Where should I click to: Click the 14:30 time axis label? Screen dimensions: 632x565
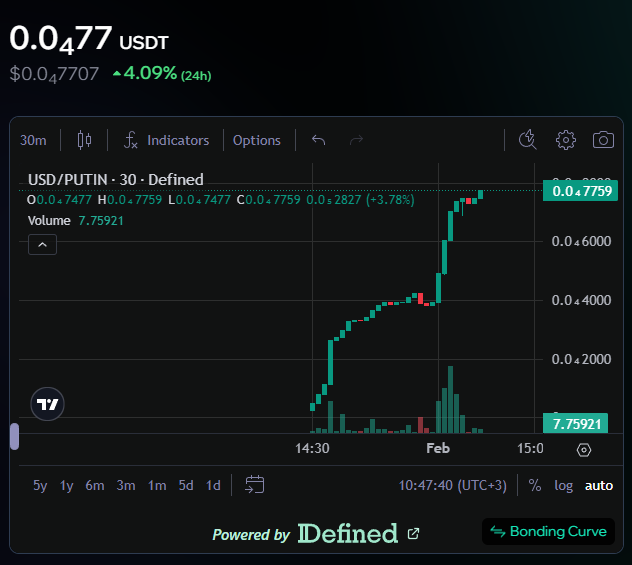(x=312, y=448)
